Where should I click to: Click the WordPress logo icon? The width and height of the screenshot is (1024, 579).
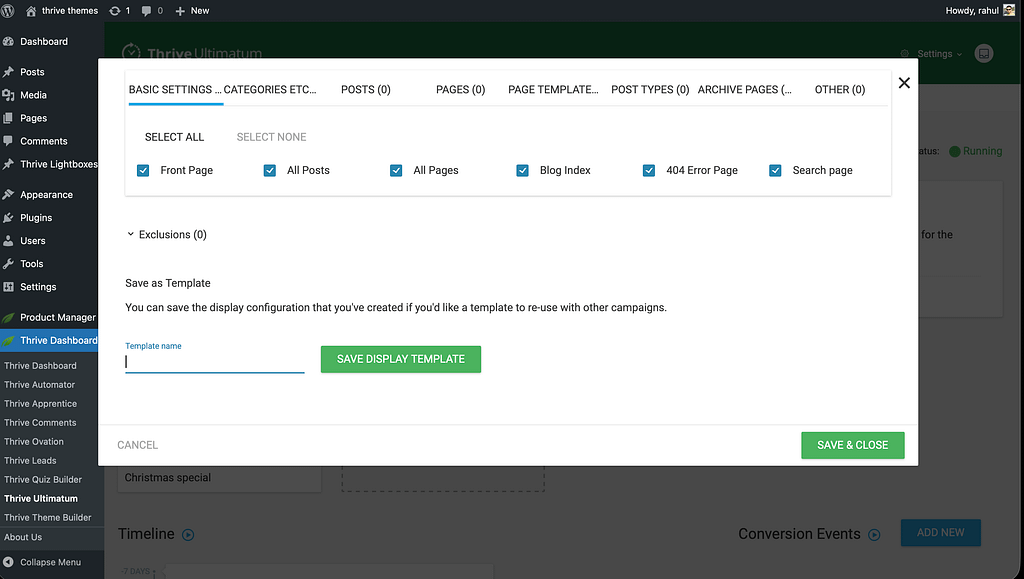(9, 10)
